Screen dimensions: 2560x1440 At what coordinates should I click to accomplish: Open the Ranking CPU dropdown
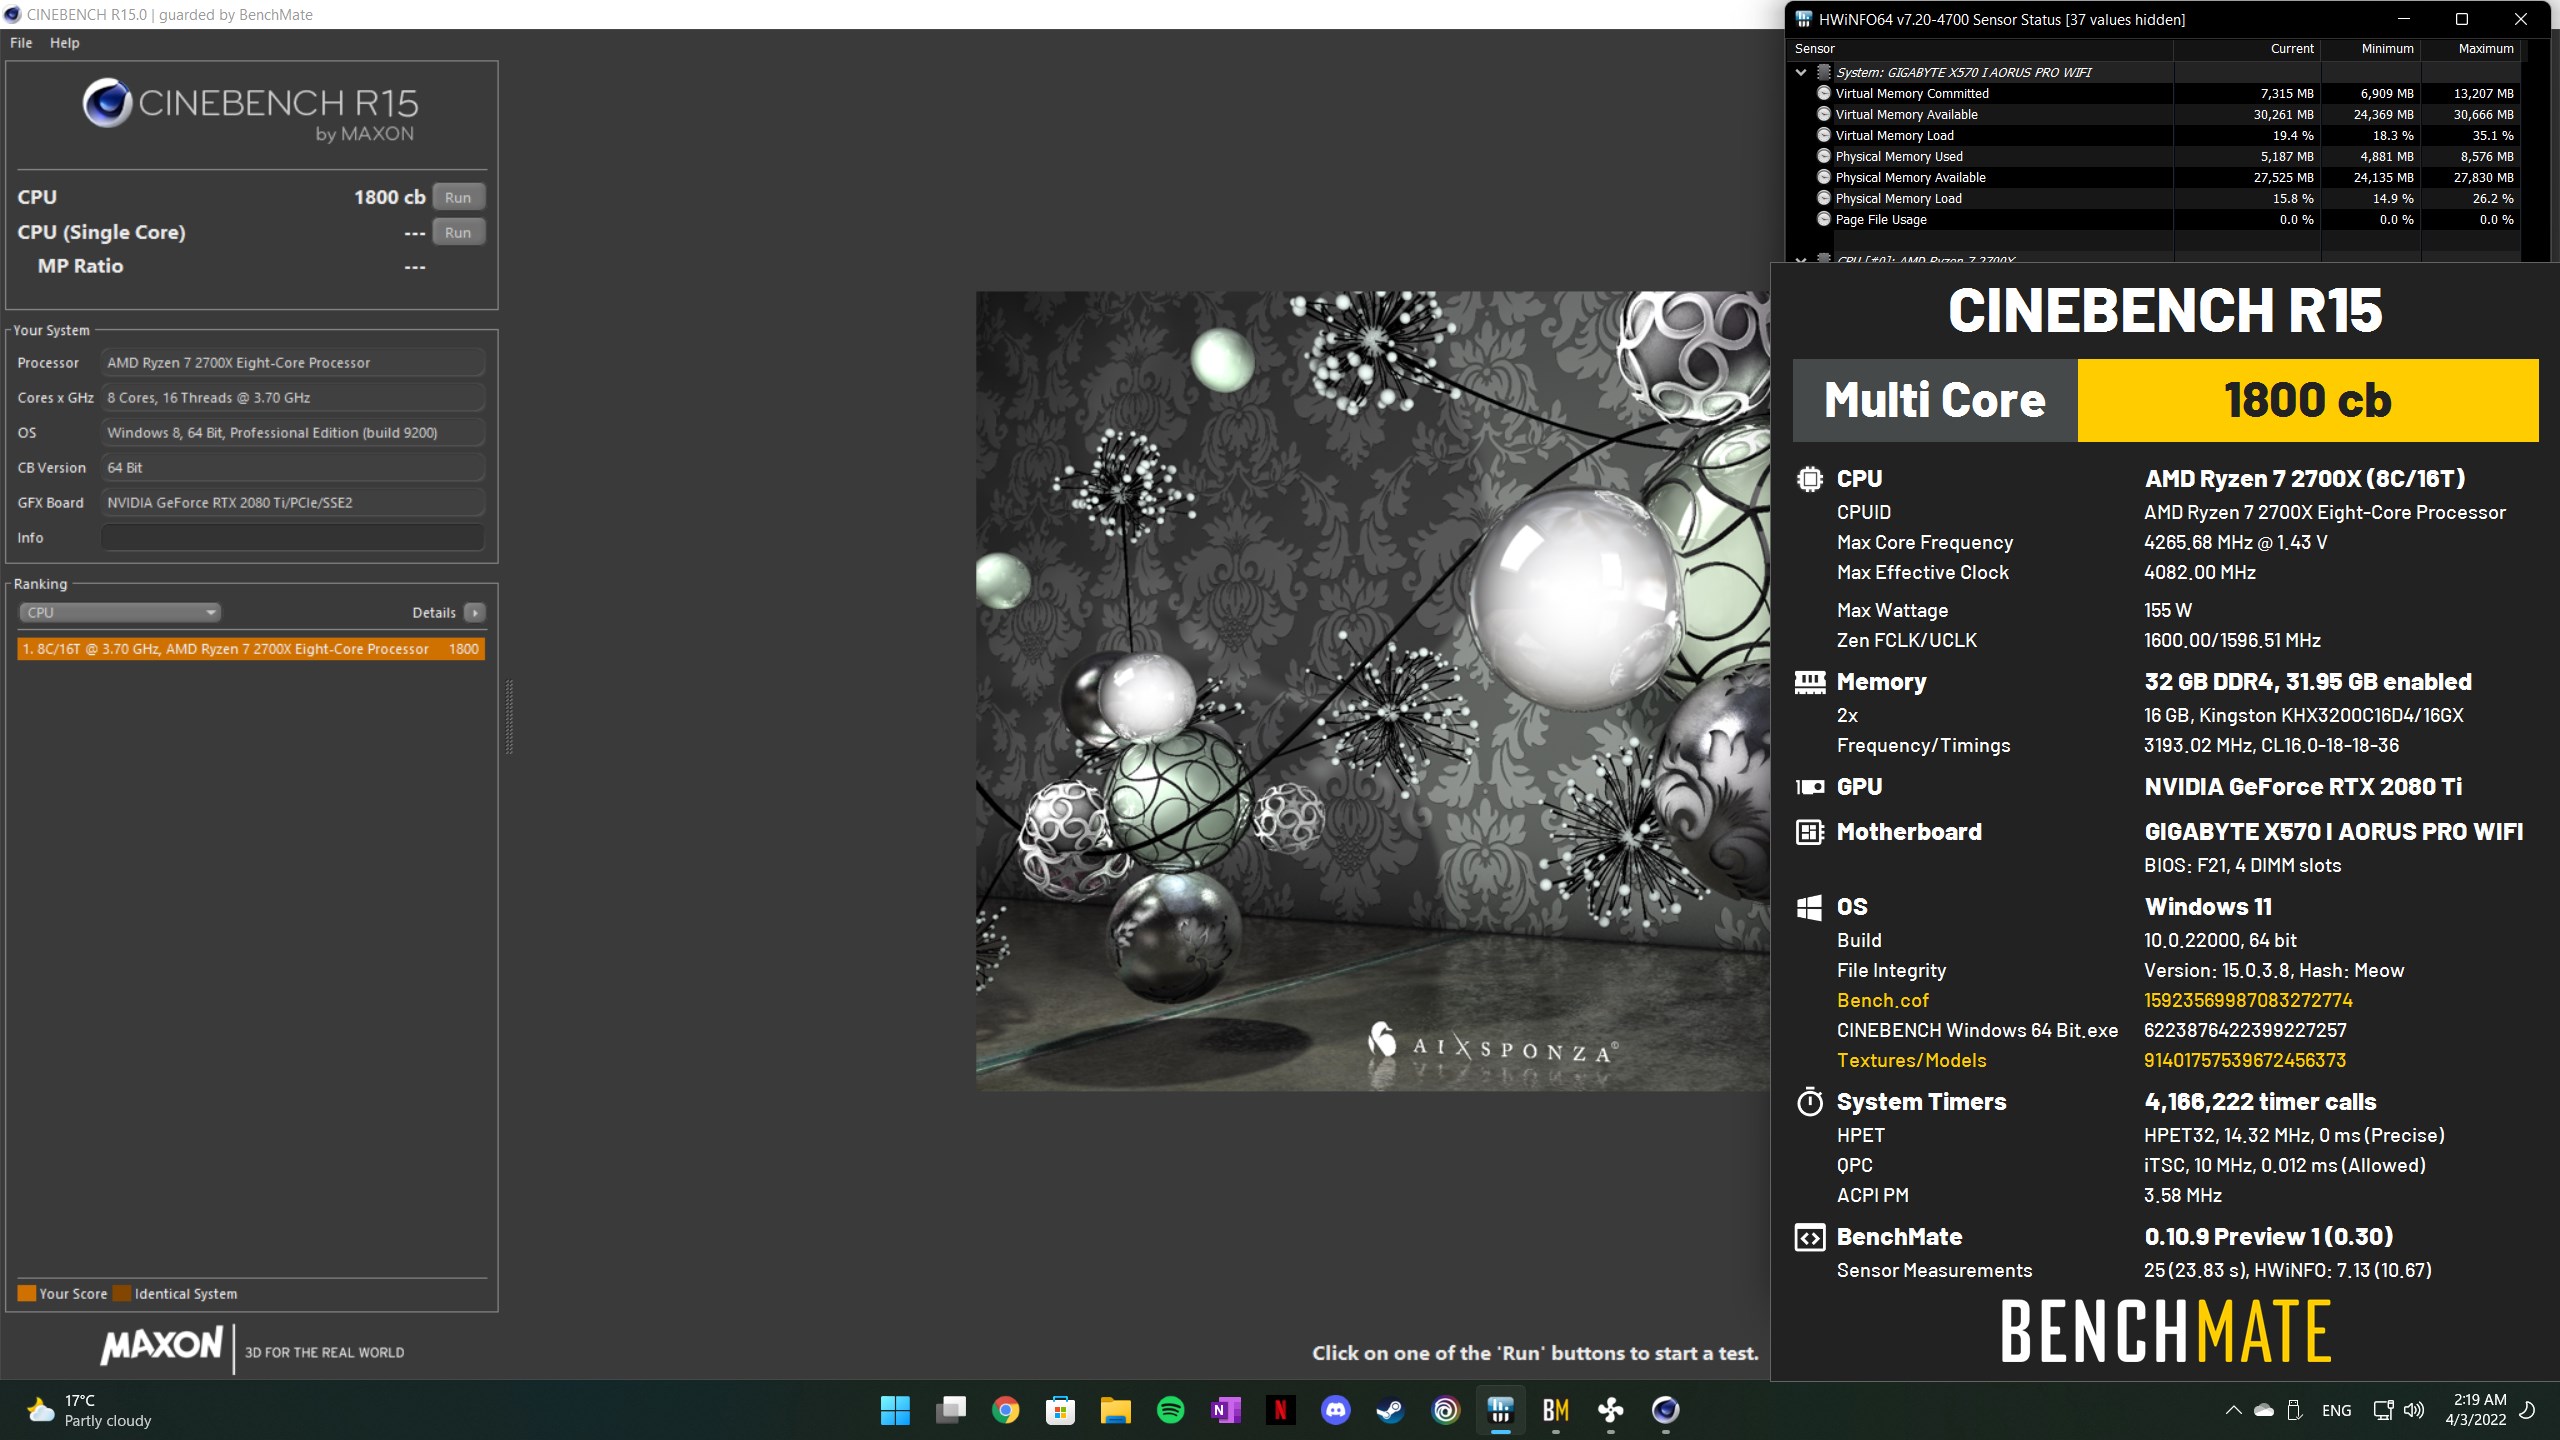tap(120, 612)
